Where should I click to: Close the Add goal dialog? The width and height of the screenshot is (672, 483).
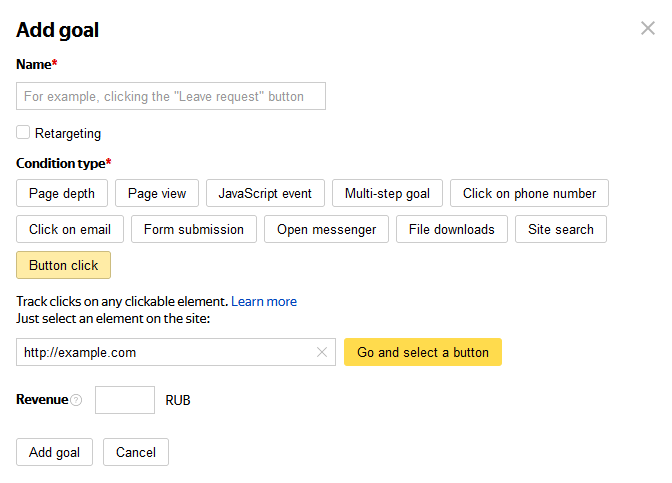[x=648, y=28]
